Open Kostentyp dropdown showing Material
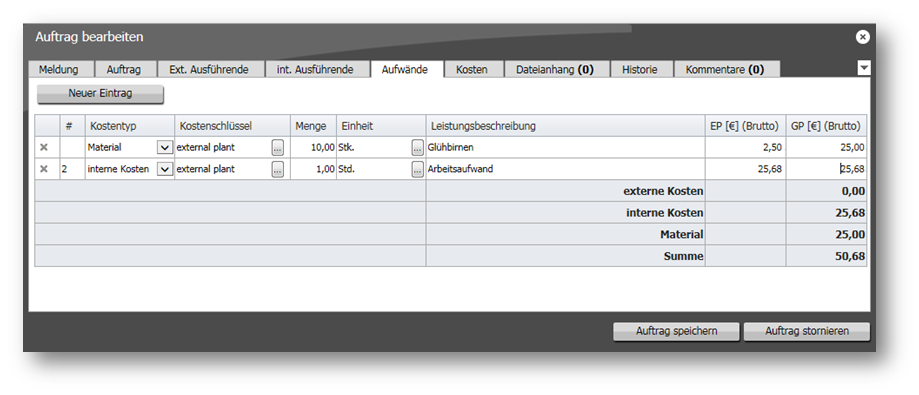Screen dimensions: 919x395 165,148
